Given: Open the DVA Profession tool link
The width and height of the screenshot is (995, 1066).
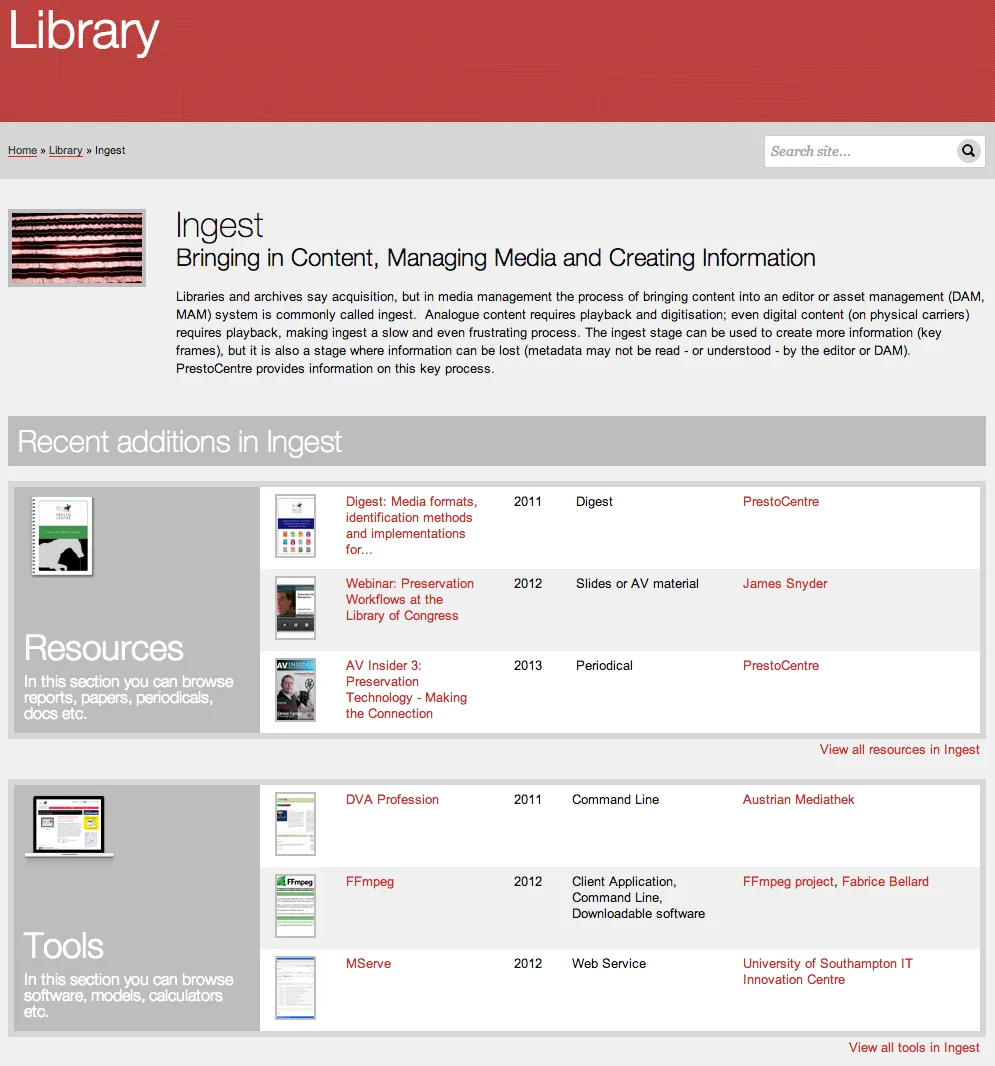Looking at the screenshot, I should point(392,800).
